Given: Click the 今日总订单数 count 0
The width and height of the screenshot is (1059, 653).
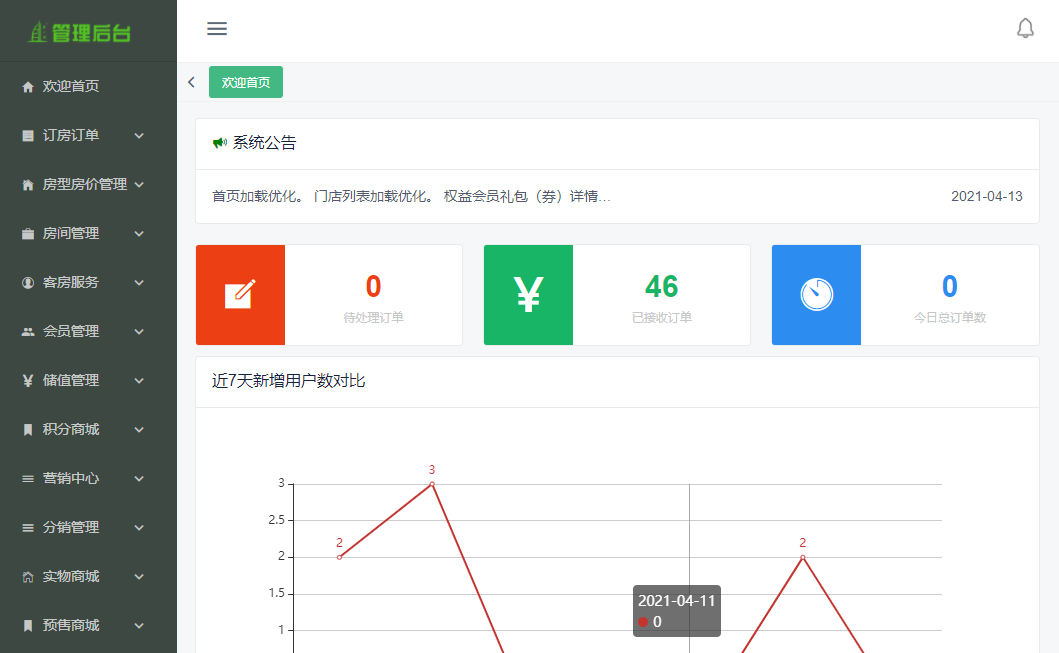Looking at the screenshot, I should click(950, 286).
